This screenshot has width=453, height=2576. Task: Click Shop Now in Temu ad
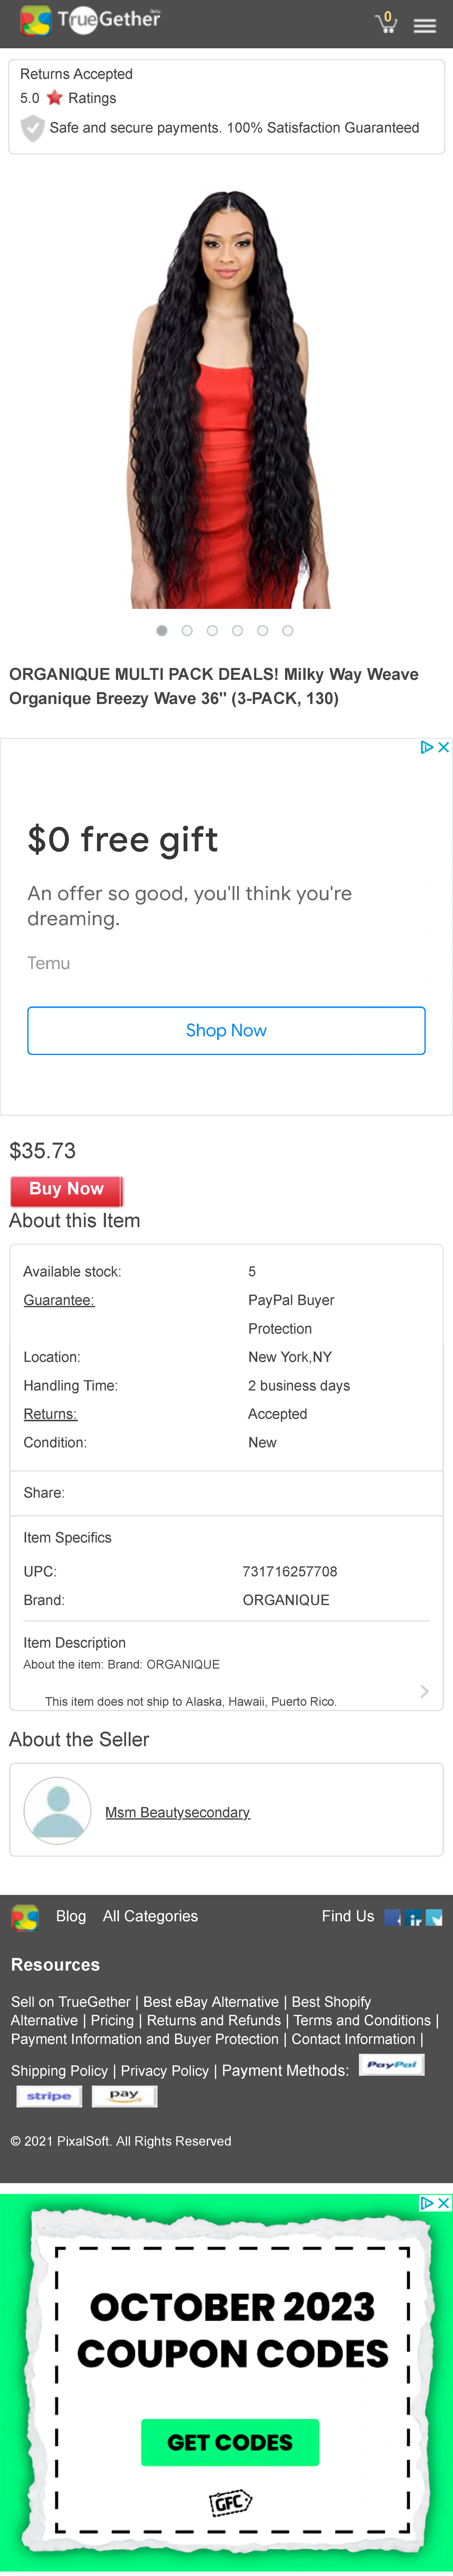[226, 1030]
